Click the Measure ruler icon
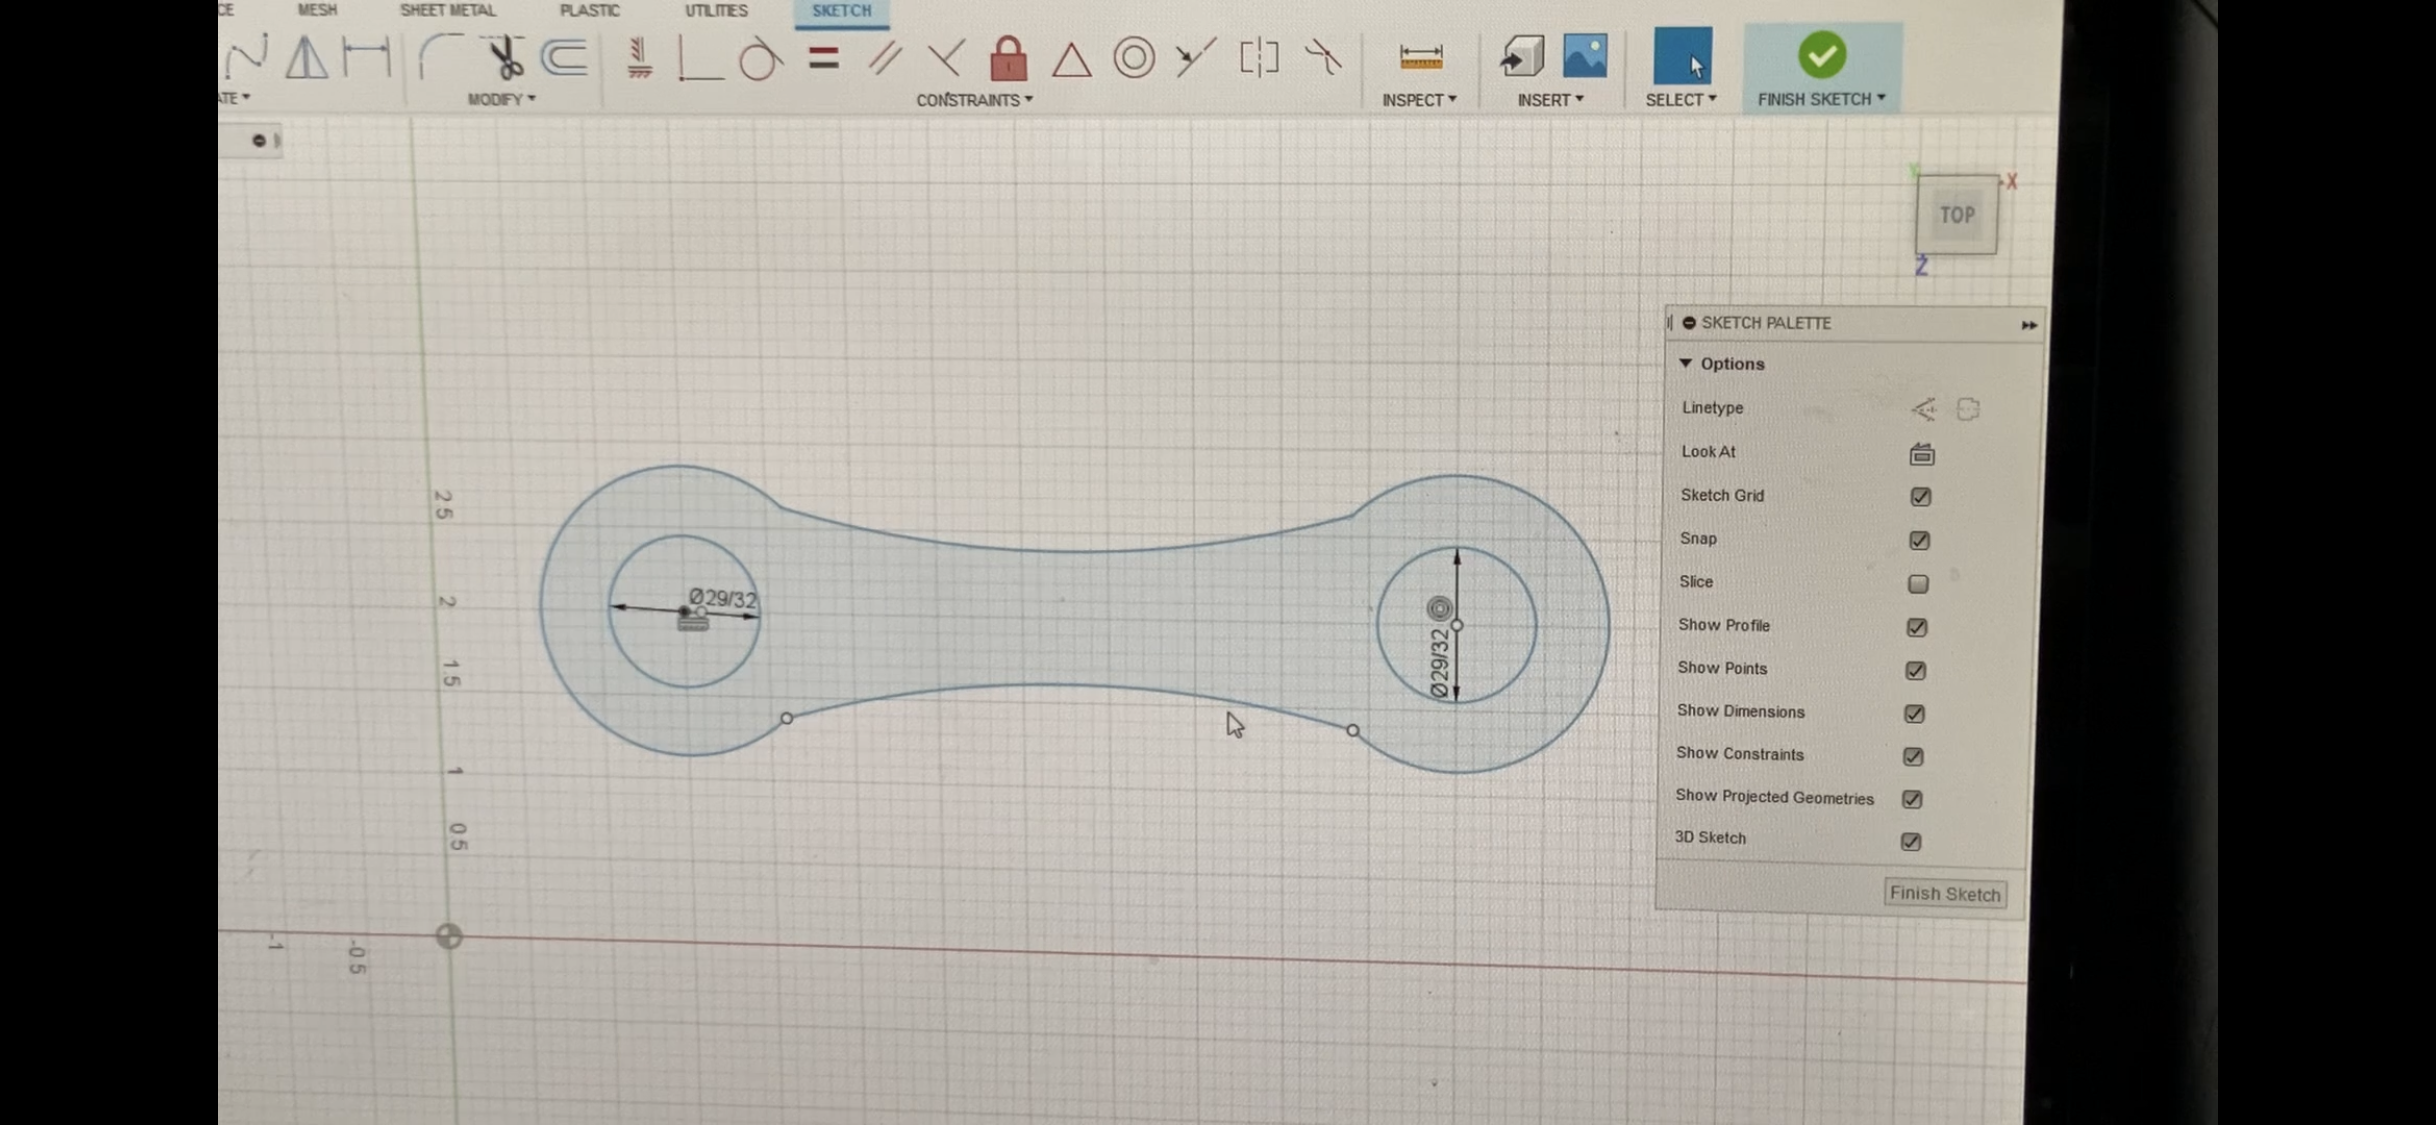2436x1125 pixels. [x=1420, y=57]
